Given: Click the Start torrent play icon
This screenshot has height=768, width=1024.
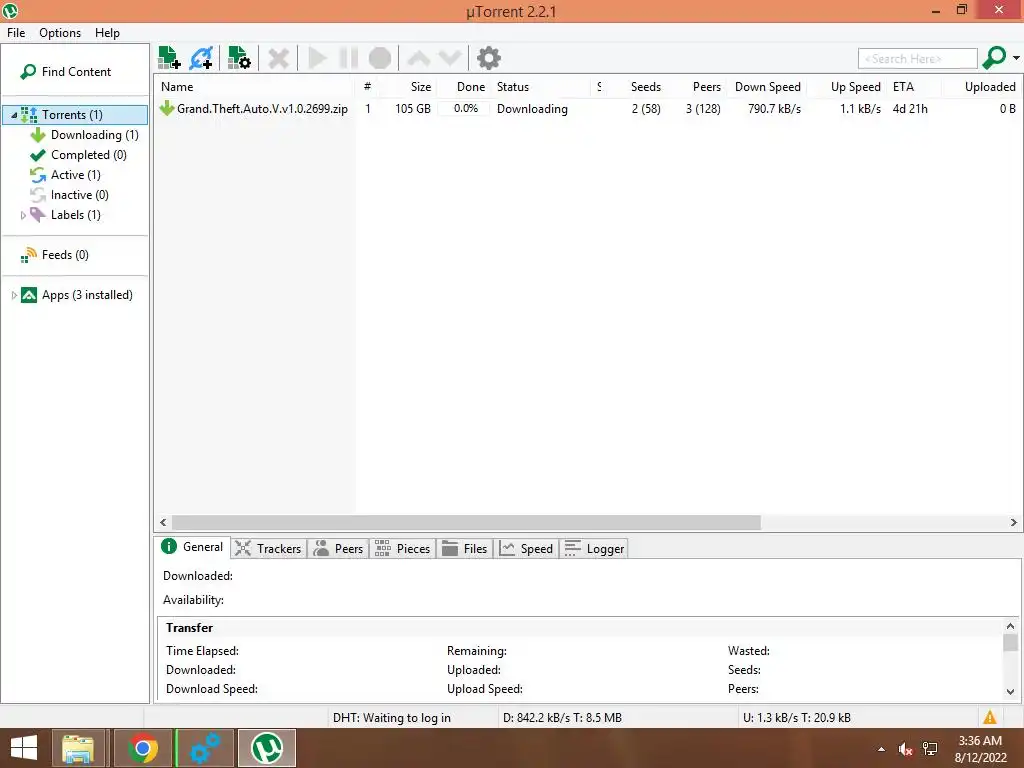Looking at the screenshot, I should point(317,58).
